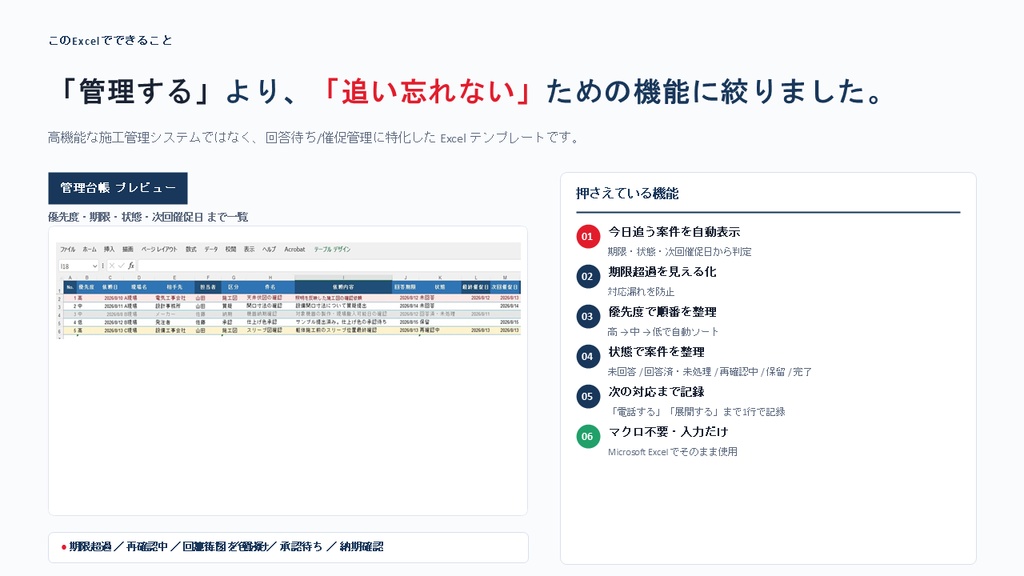Click into the Excel formula bar field
Image resolution: width=1024 pixels, height=576 pixels.
point(329,266)
